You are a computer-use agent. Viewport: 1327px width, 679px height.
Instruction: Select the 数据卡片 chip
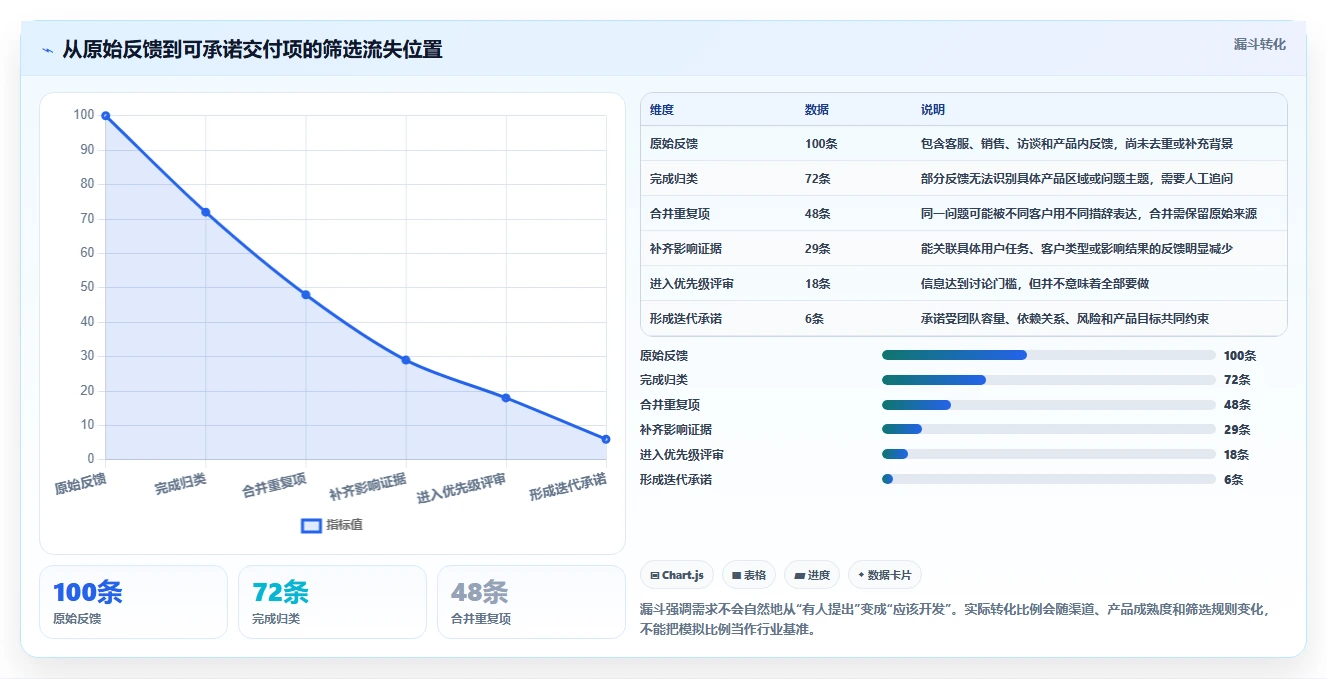click(885, 575)
